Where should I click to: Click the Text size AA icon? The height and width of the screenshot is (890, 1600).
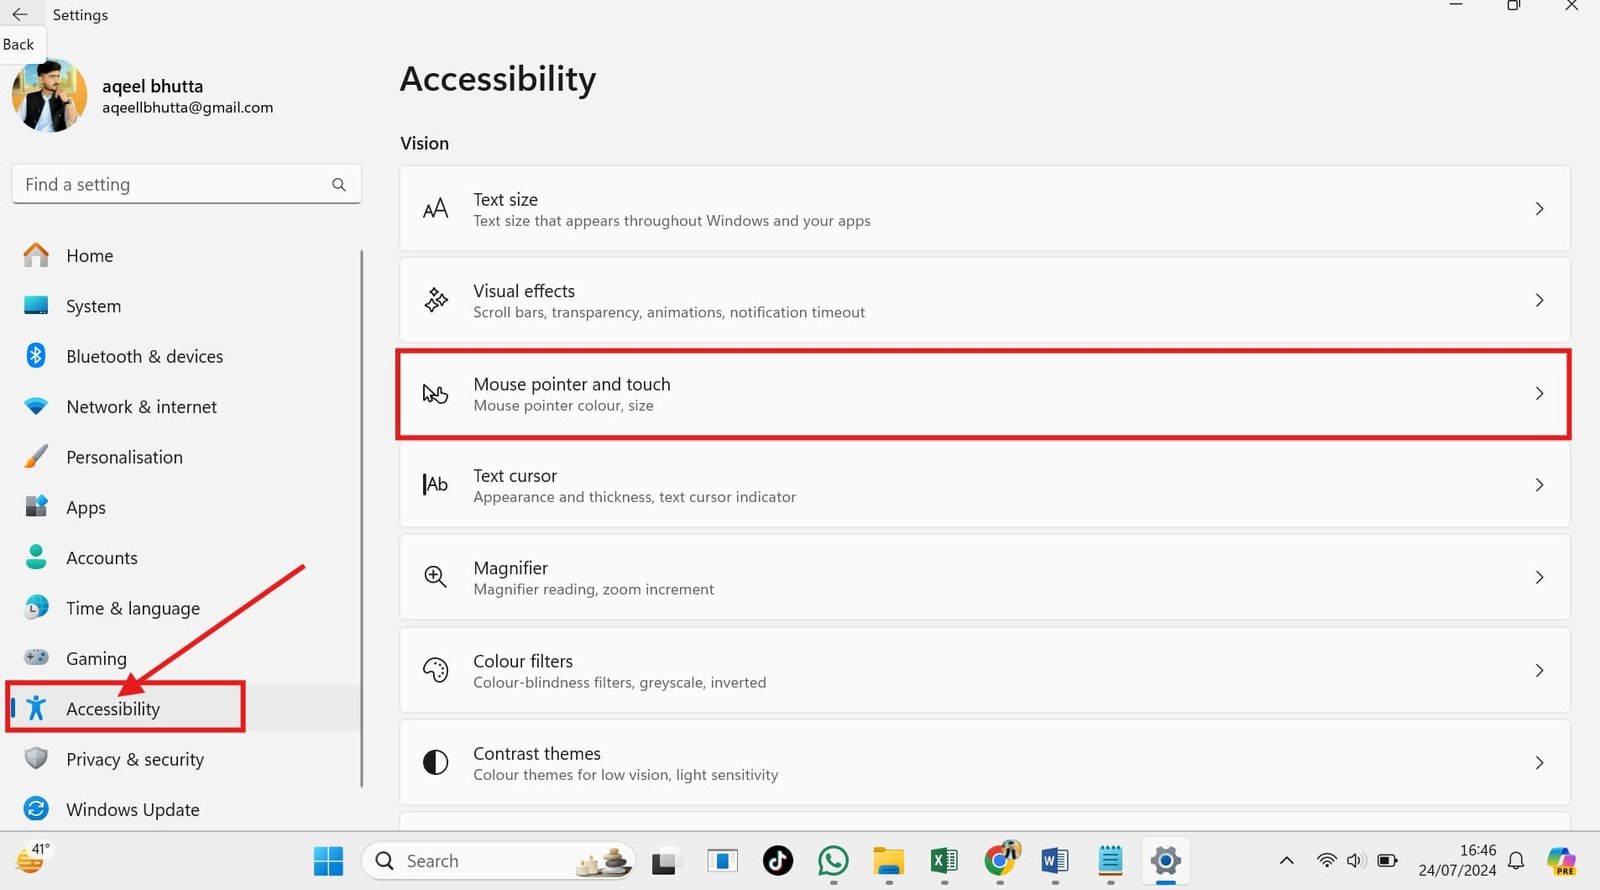pyautogui.click(x=435, y=209)
